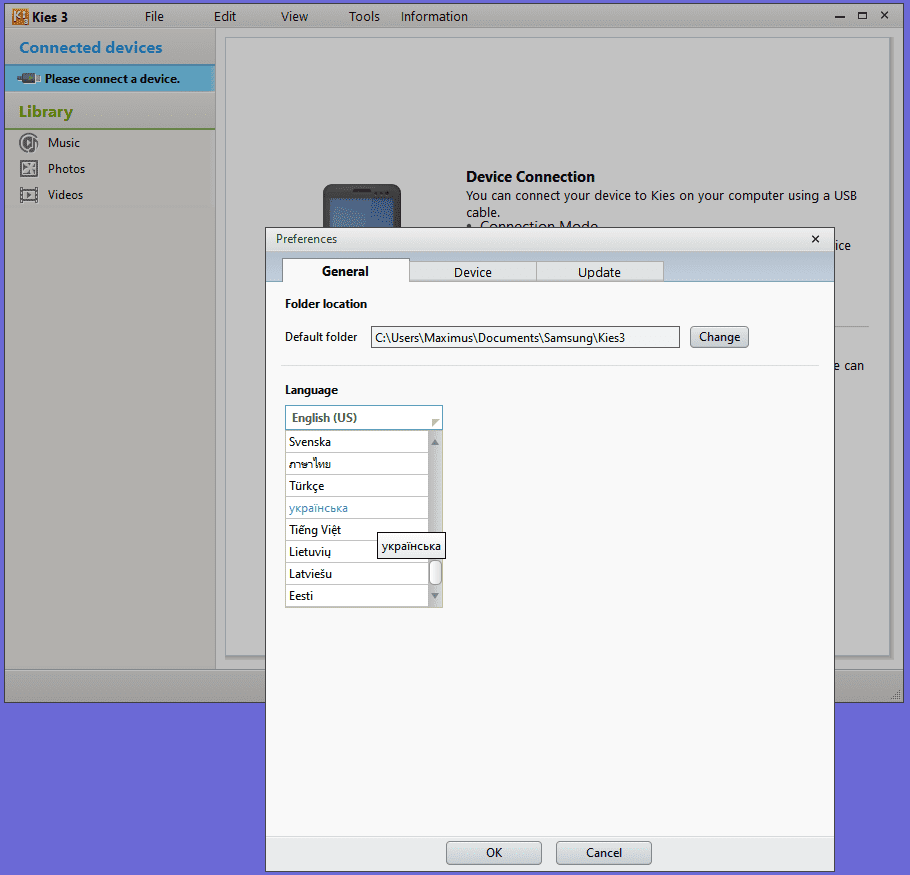
Task: Open the File menu
Action: [x=154, y=16]
